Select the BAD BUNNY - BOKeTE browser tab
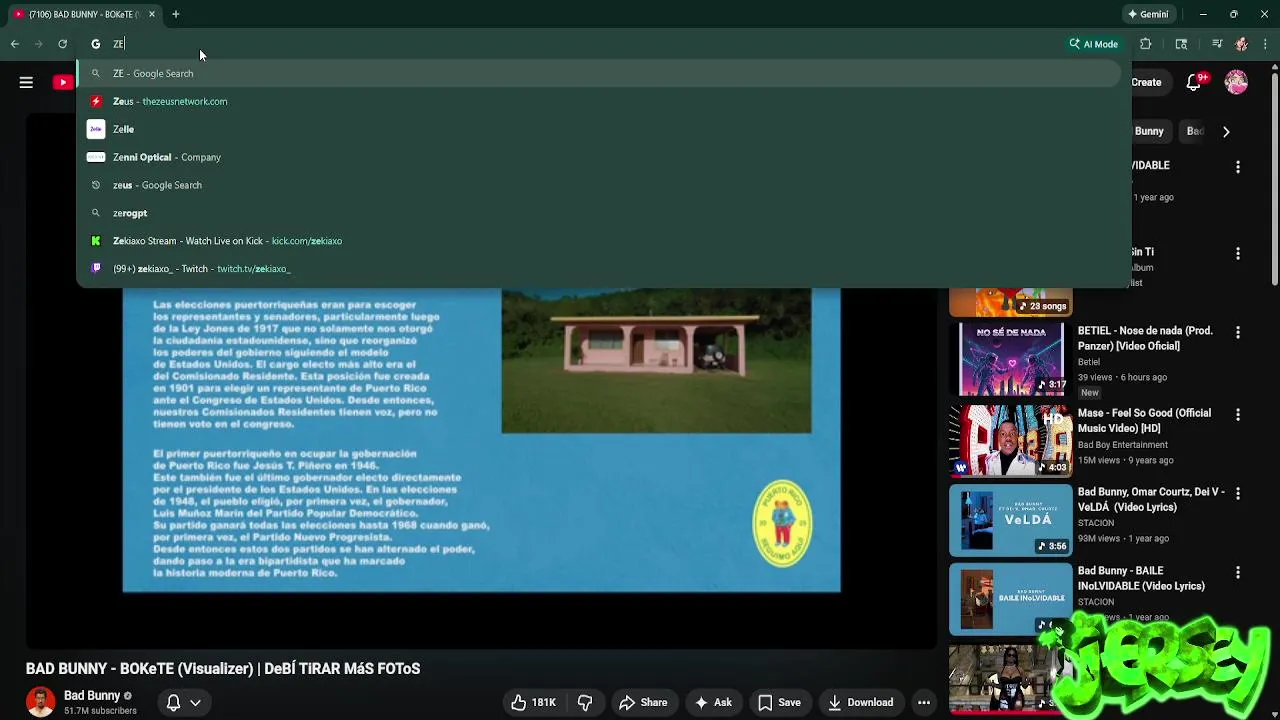 pos(84,14)
